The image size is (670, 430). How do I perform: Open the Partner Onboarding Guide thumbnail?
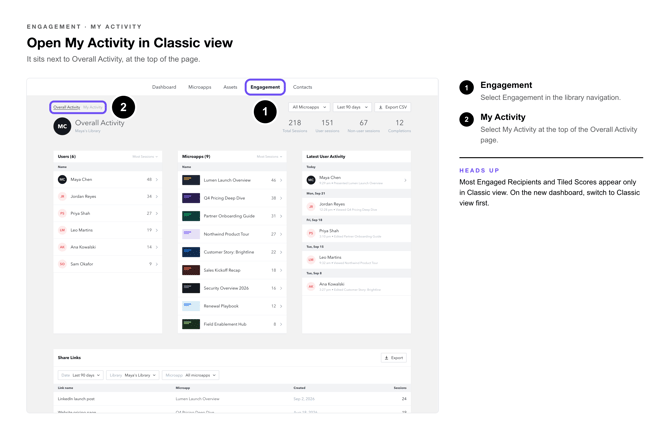coord(191,216)
